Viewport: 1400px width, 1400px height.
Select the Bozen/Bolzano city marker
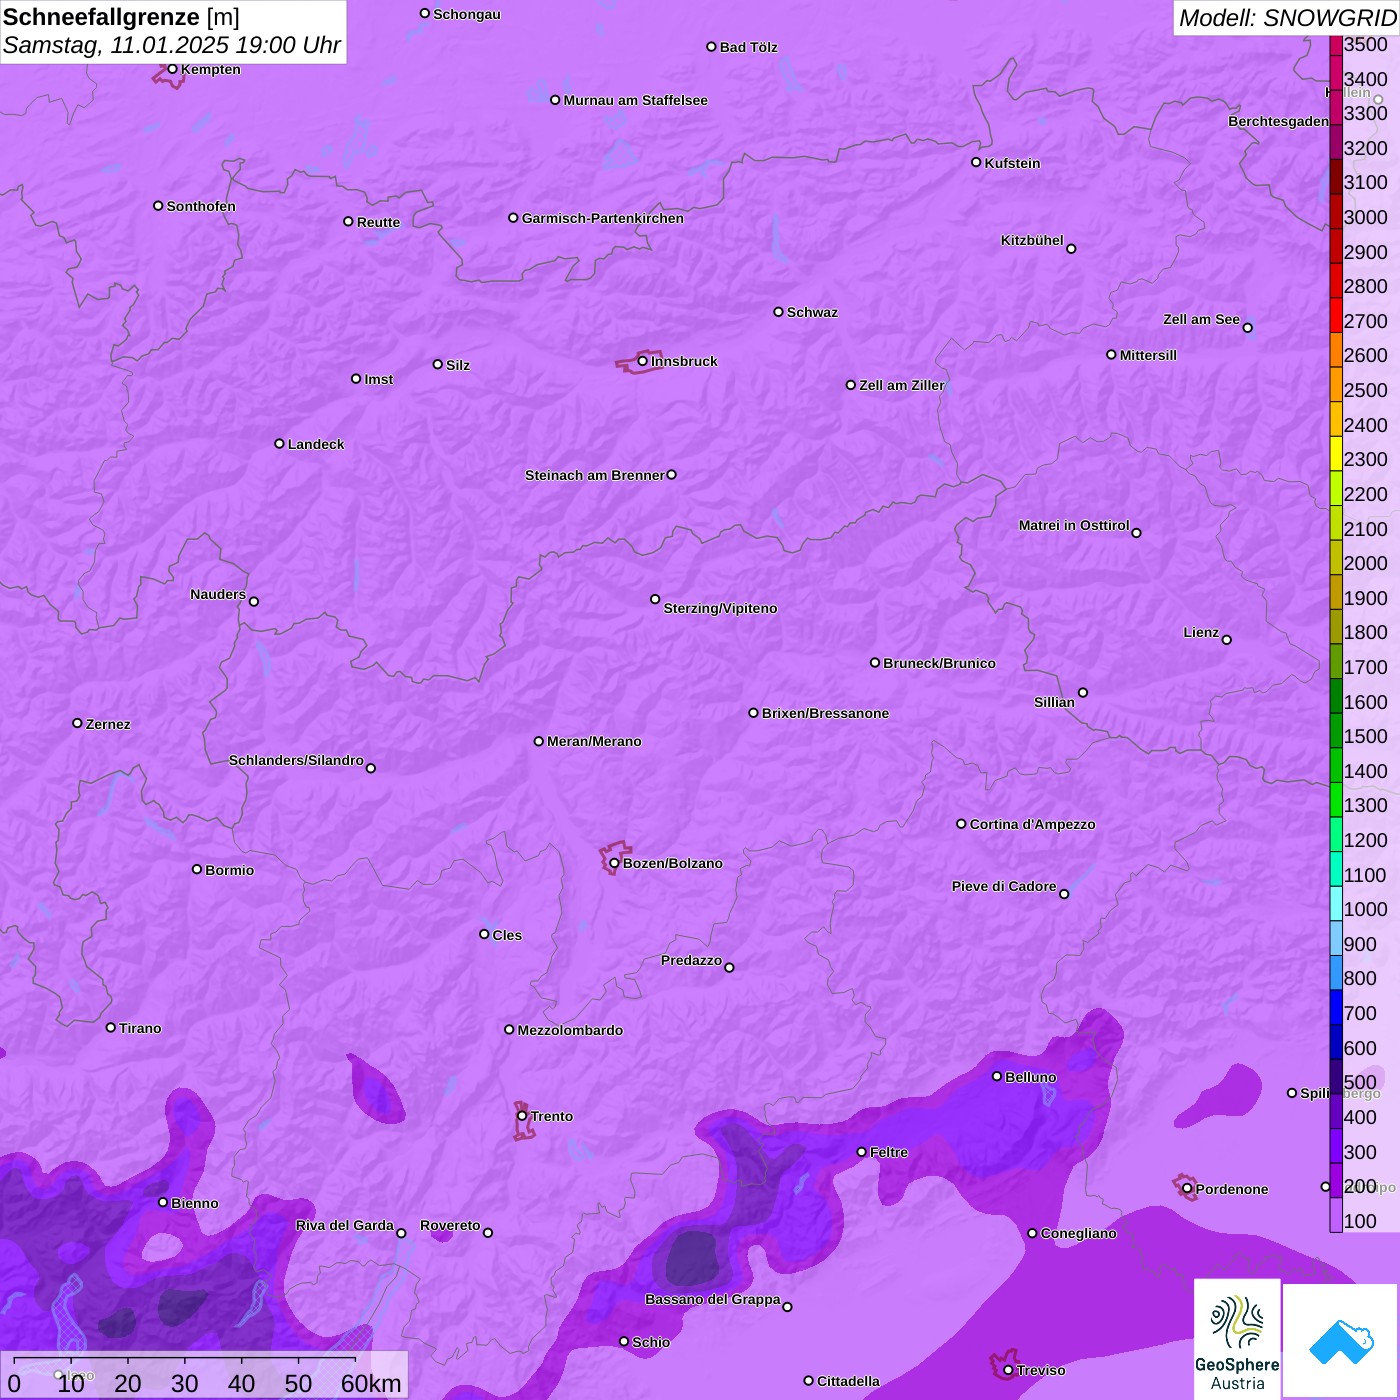[x=614, y=863]
